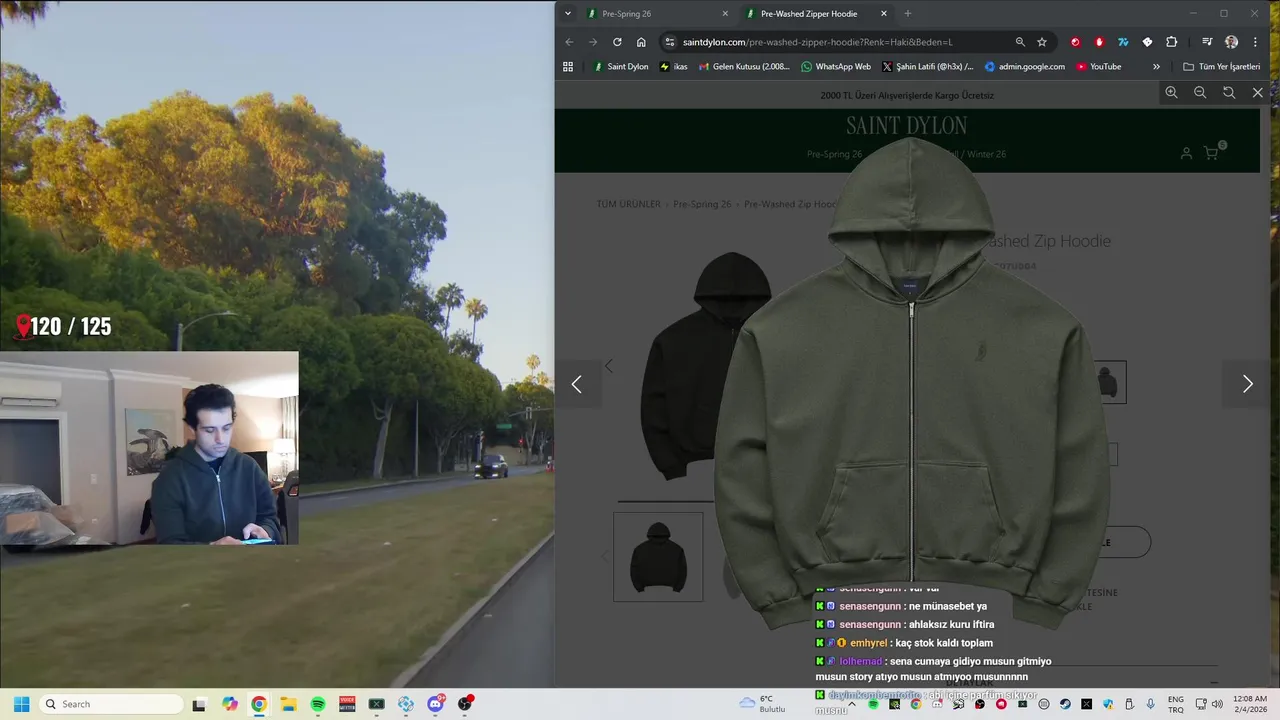Click the Windows taskbar Search box

(x=111, y=704)
